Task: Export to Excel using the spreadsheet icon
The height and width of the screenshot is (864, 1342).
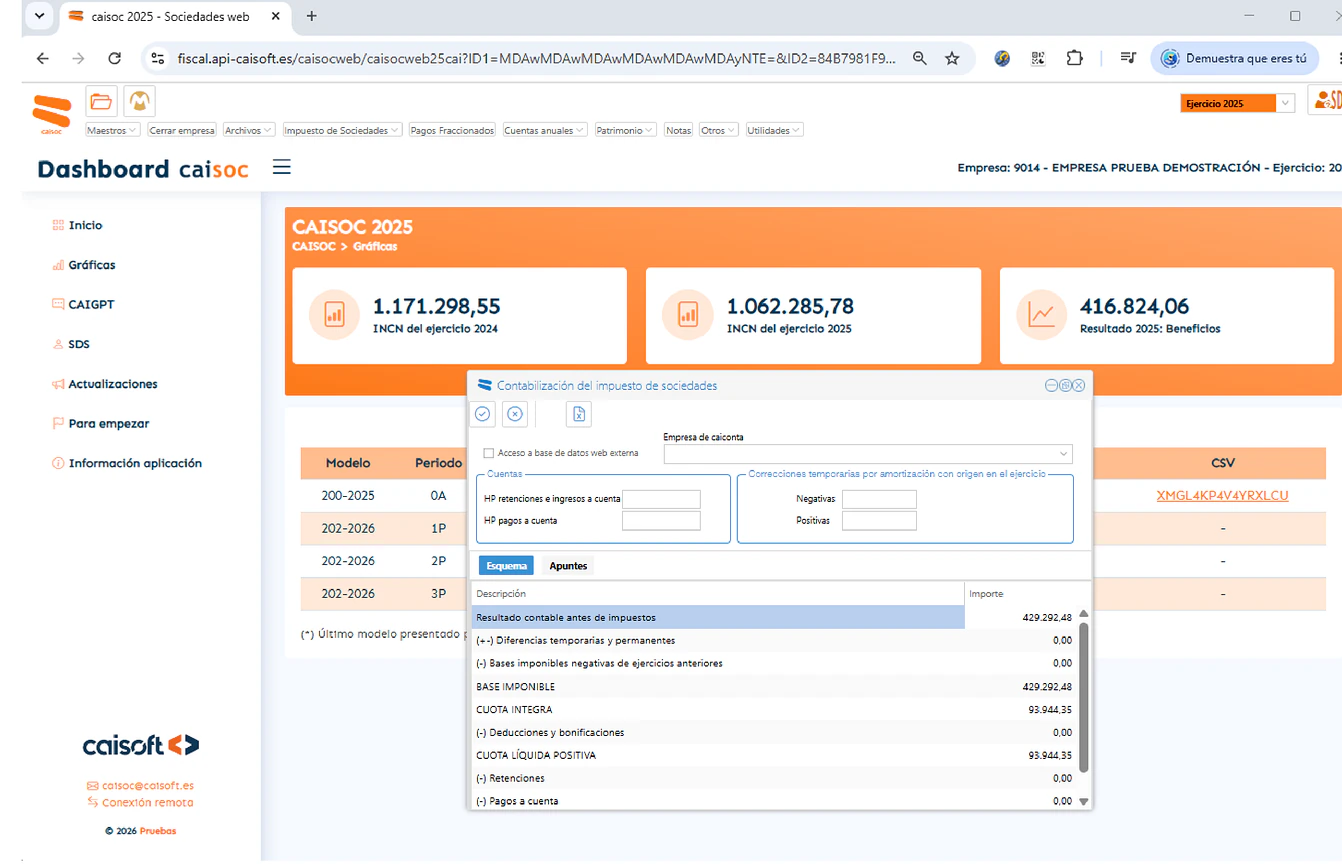Action: click(579, 414)
